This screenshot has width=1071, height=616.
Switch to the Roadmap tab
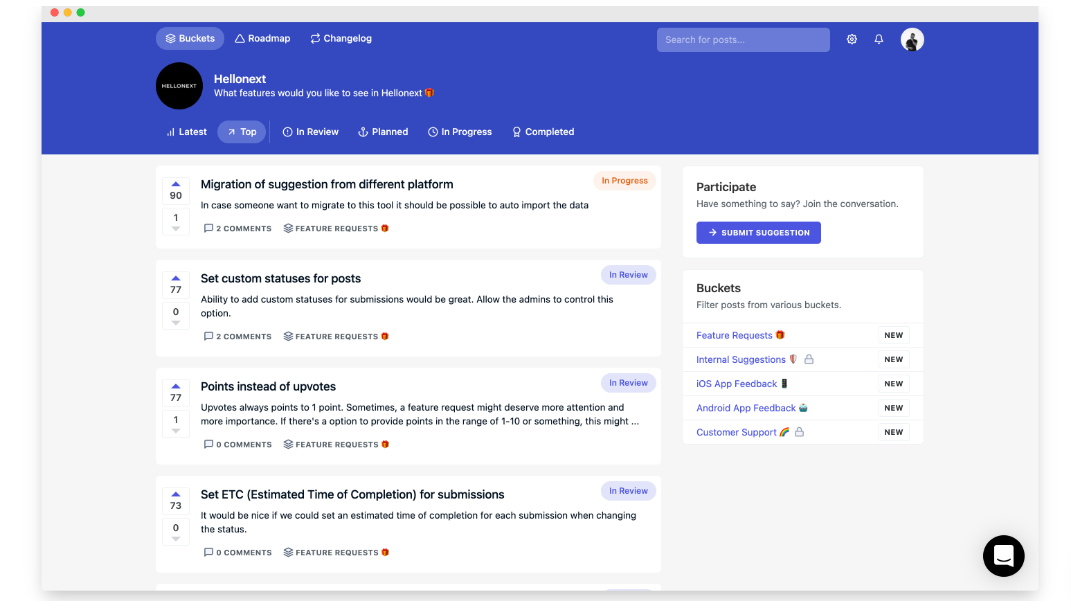(x=262, y=39)
